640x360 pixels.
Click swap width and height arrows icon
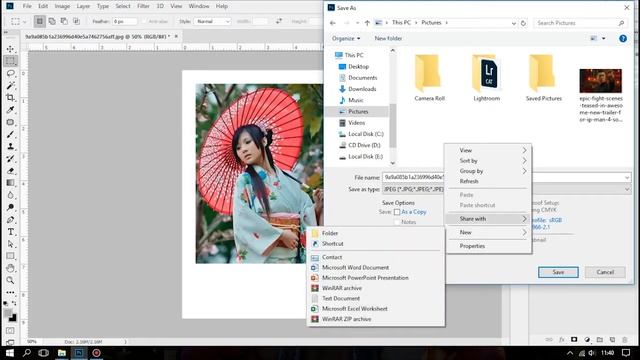(279, 21)
